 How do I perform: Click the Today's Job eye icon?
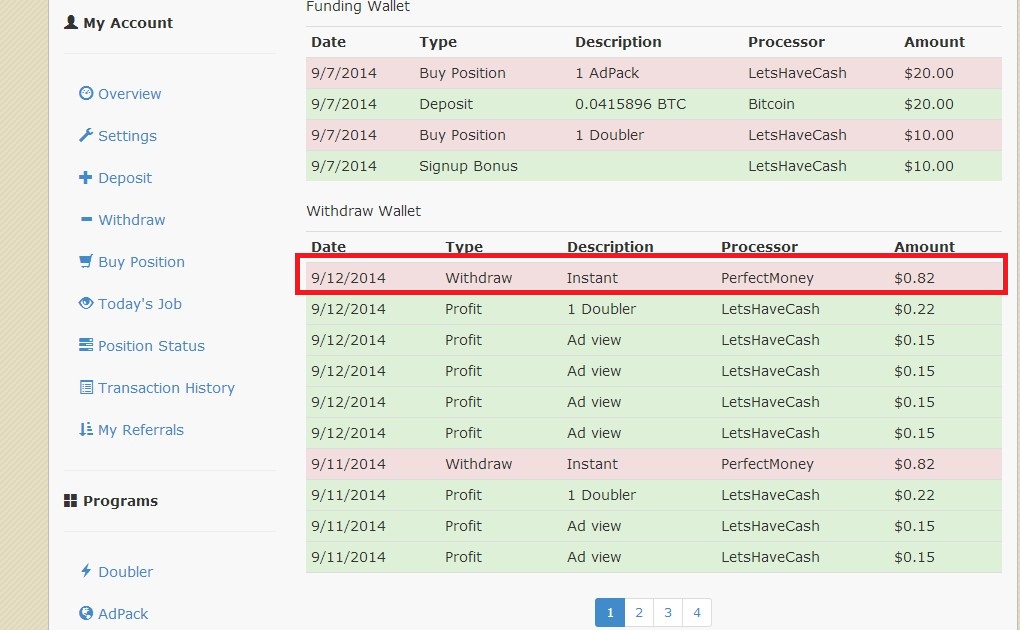pyautogui.click(x=86, y=304)
